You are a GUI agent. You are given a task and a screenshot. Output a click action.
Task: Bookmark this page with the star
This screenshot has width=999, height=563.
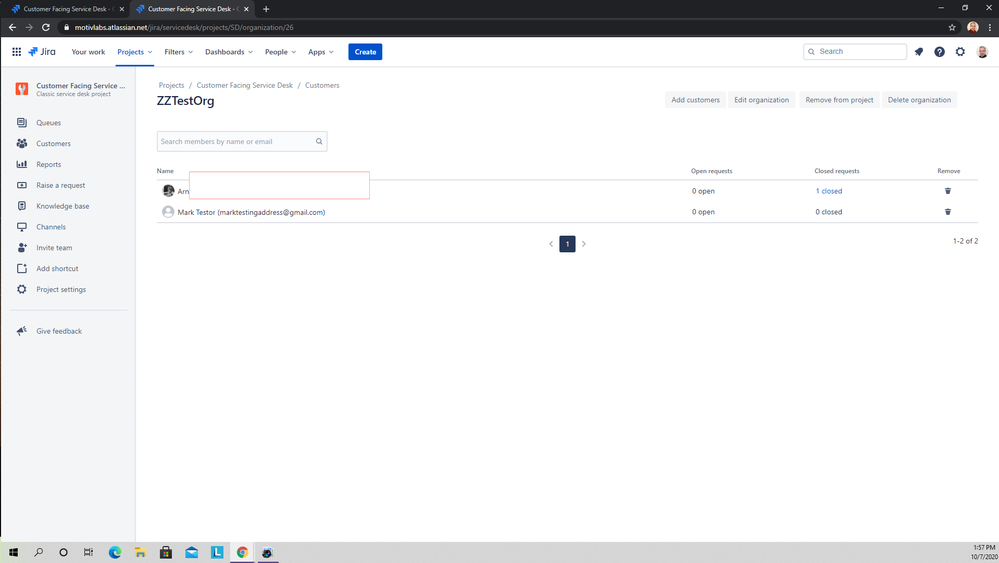point(952,27)
